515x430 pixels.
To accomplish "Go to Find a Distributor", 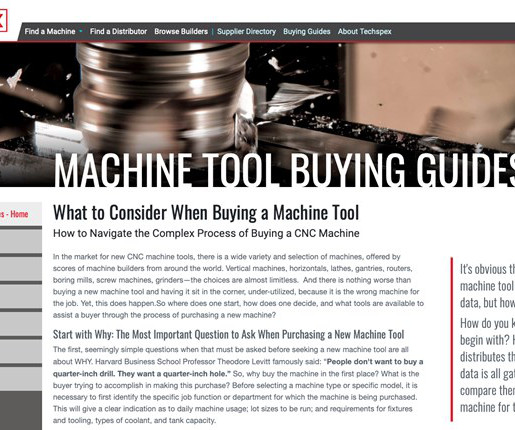I will point(118,31).
